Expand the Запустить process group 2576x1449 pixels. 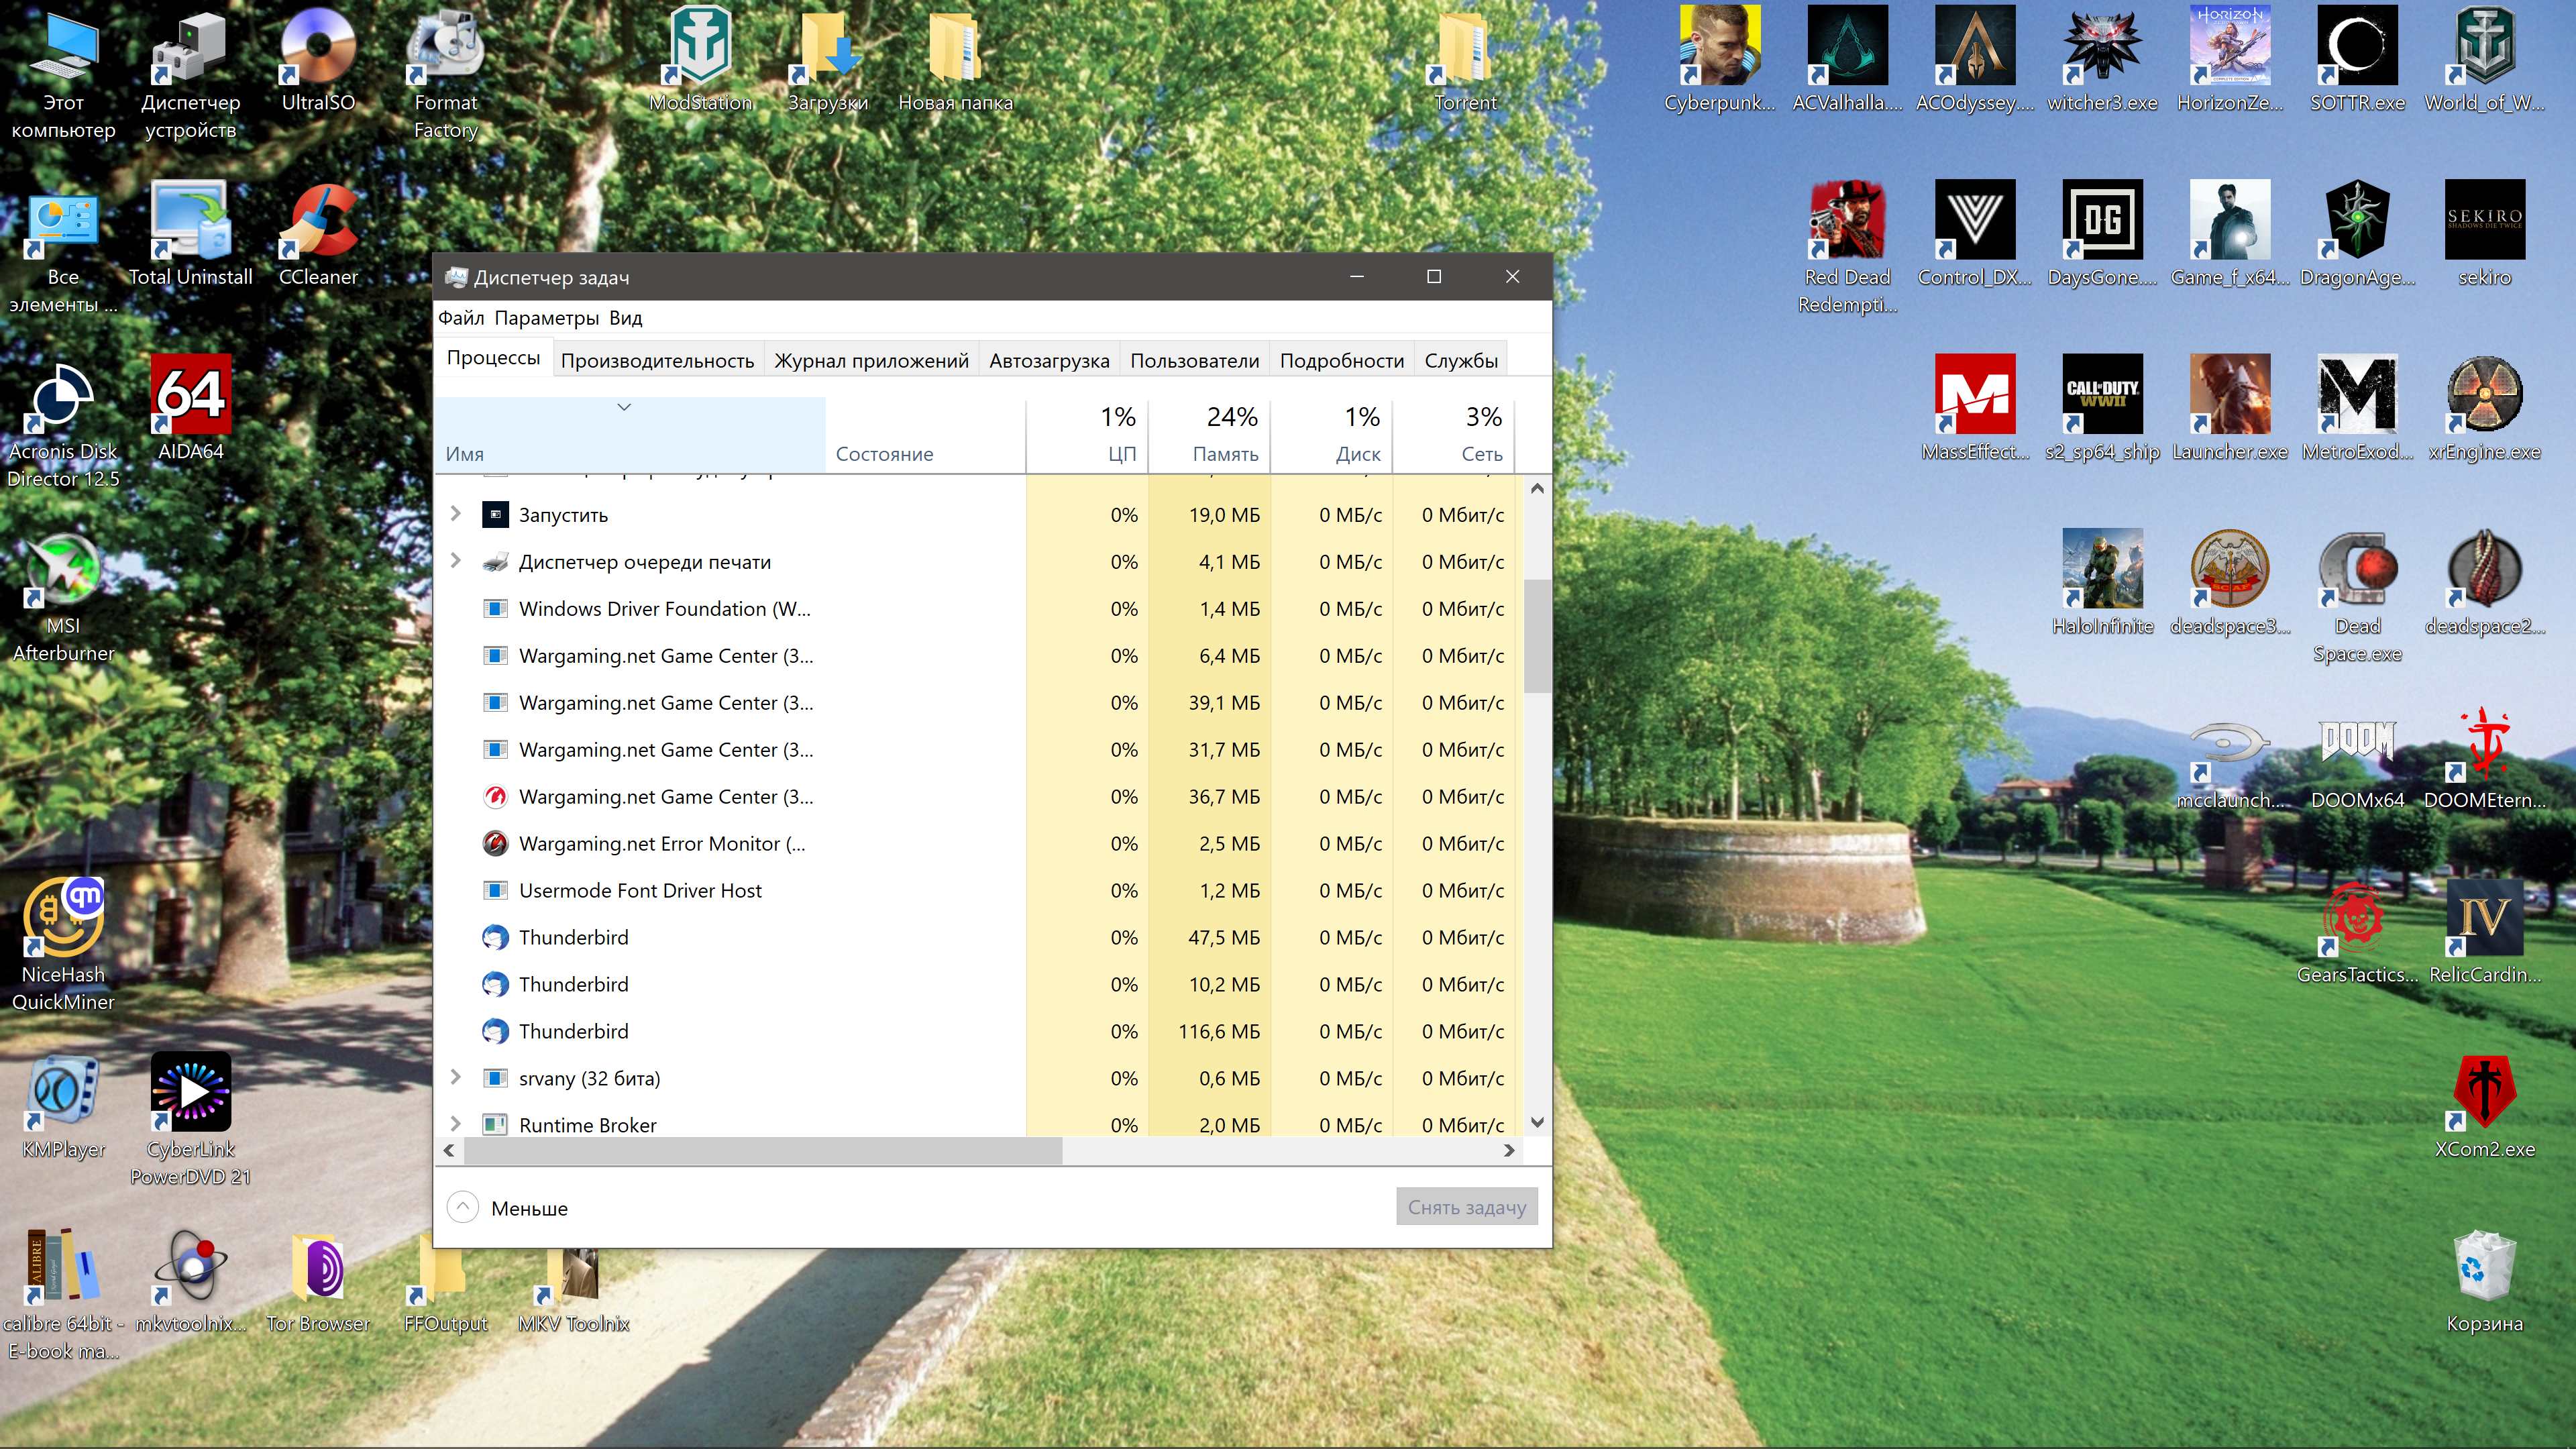click(455, 514)
